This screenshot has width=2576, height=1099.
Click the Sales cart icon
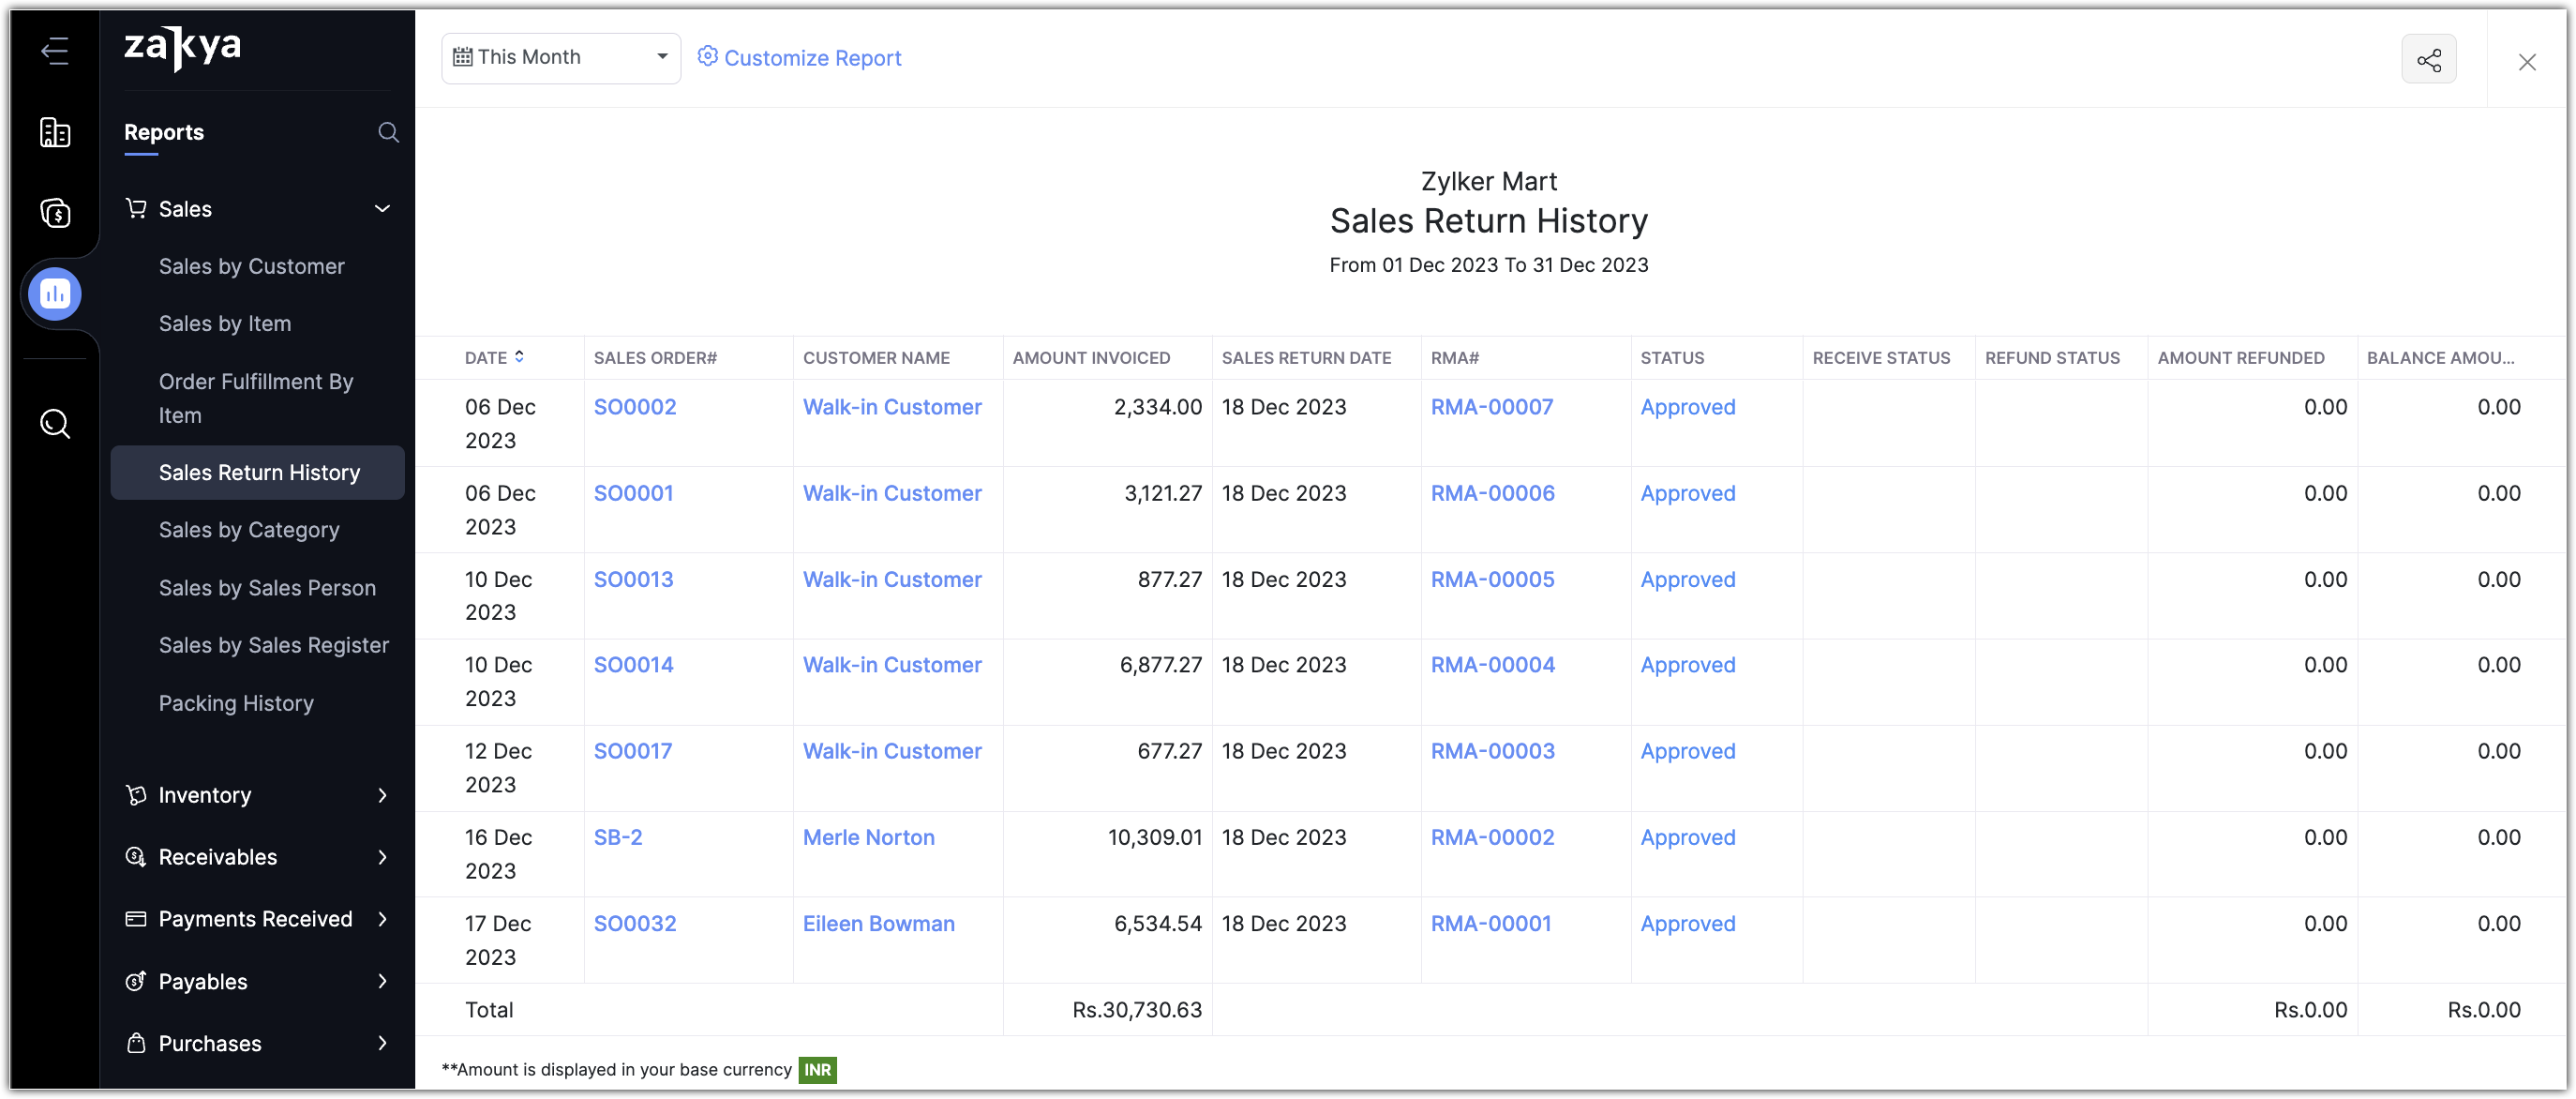pyautogui.click(x=136, y=208)
